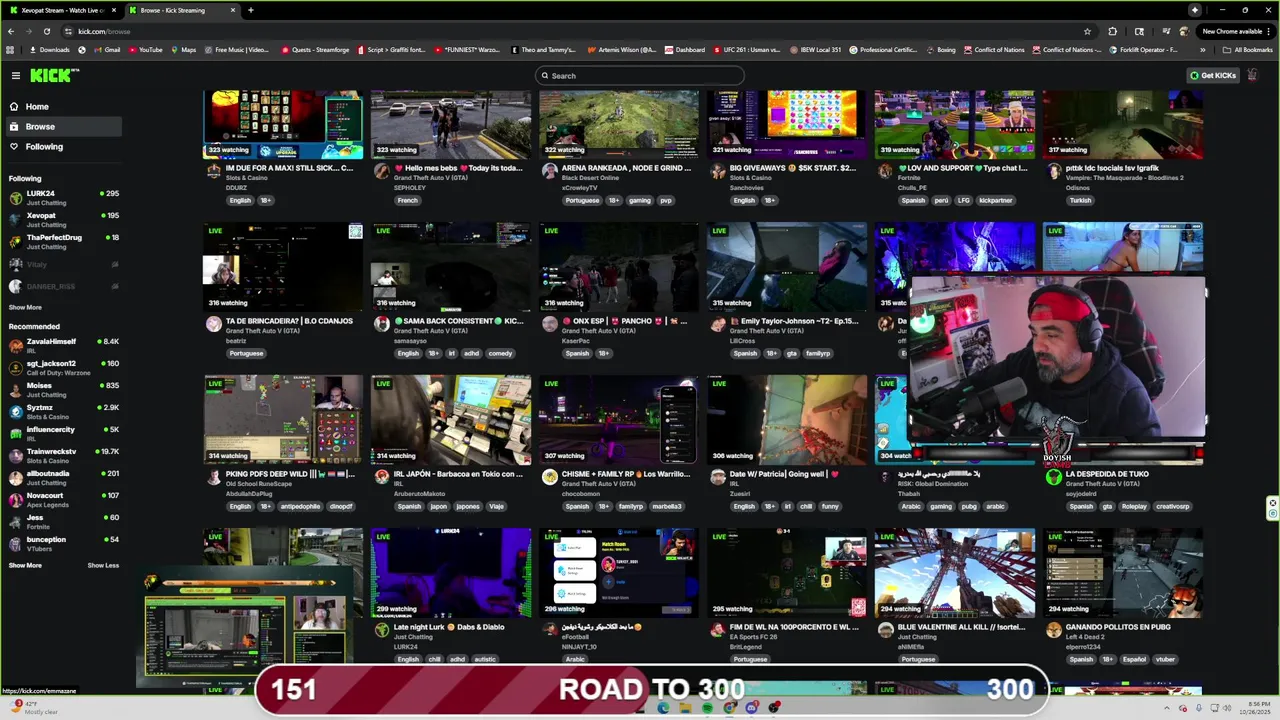Image resolution: width=1280 pixels, height=720 pixels.
Task: Open Xevopat's avatar in Following list
Action: pos(15,219)
